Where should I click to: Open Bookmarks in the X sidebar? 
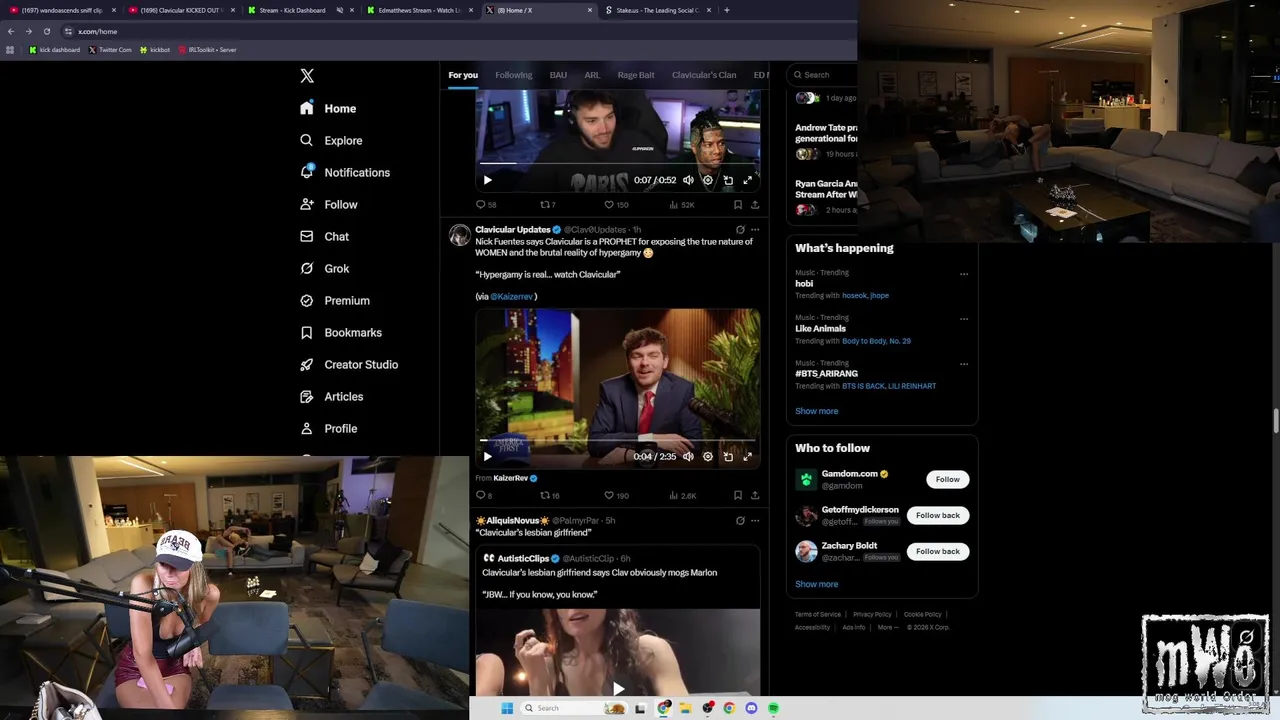[341, 333]
